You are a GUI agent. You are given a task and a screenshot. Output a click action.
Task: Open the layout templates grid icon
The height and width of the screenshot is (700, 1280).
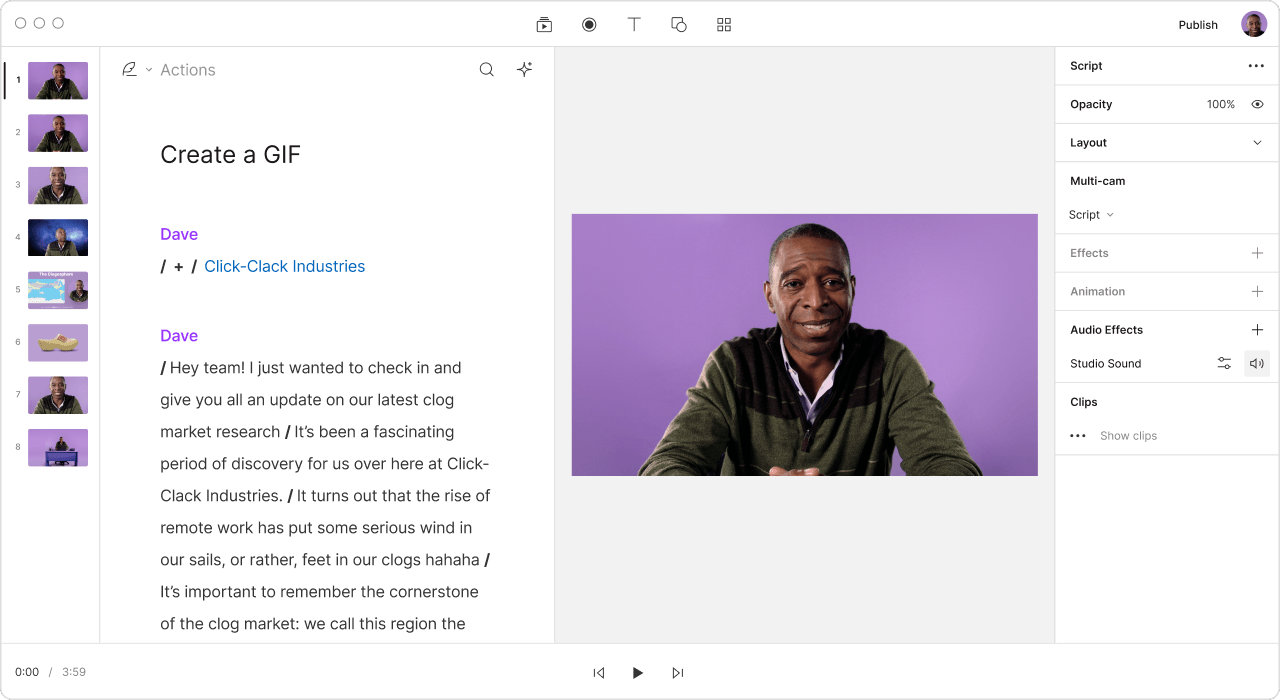click(724, 24)
